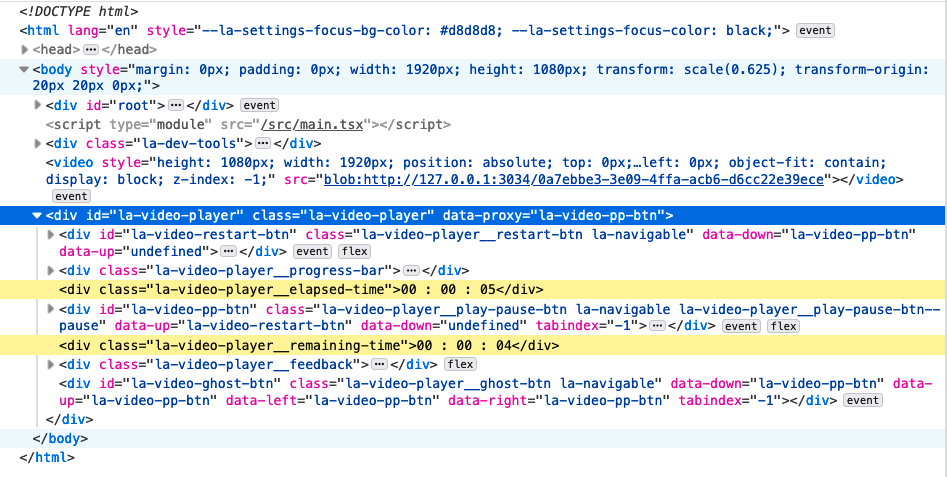Click ellipsis badge in la-dev-tools div

click(263, 144)
